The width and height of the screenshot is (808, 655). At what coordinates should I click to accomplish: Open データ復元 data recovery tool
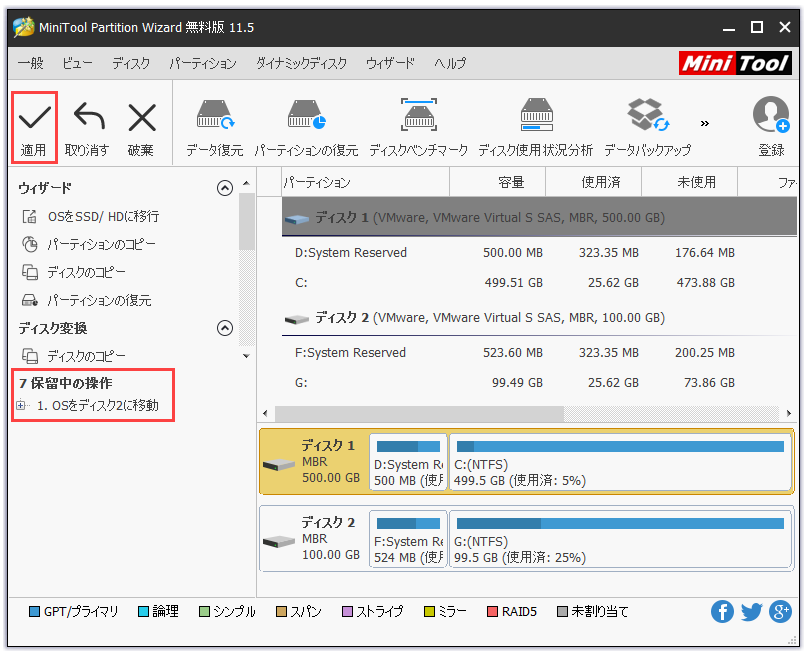click(x=214, y=128)
